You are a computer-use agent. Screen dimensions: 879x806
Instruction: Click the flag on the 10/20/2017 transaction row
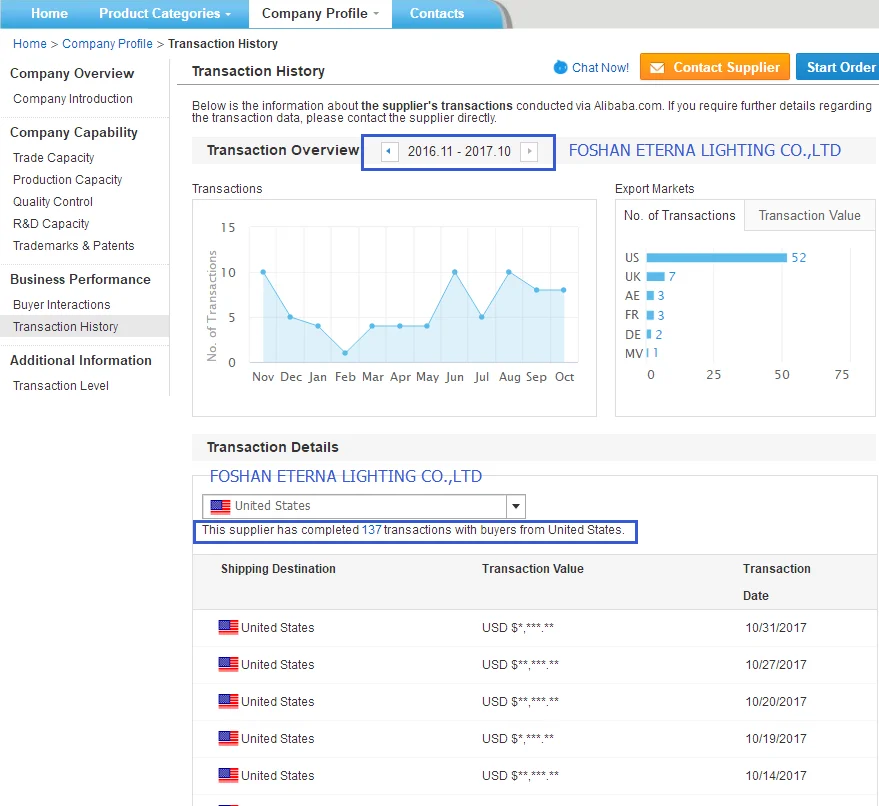pos(228,702)
